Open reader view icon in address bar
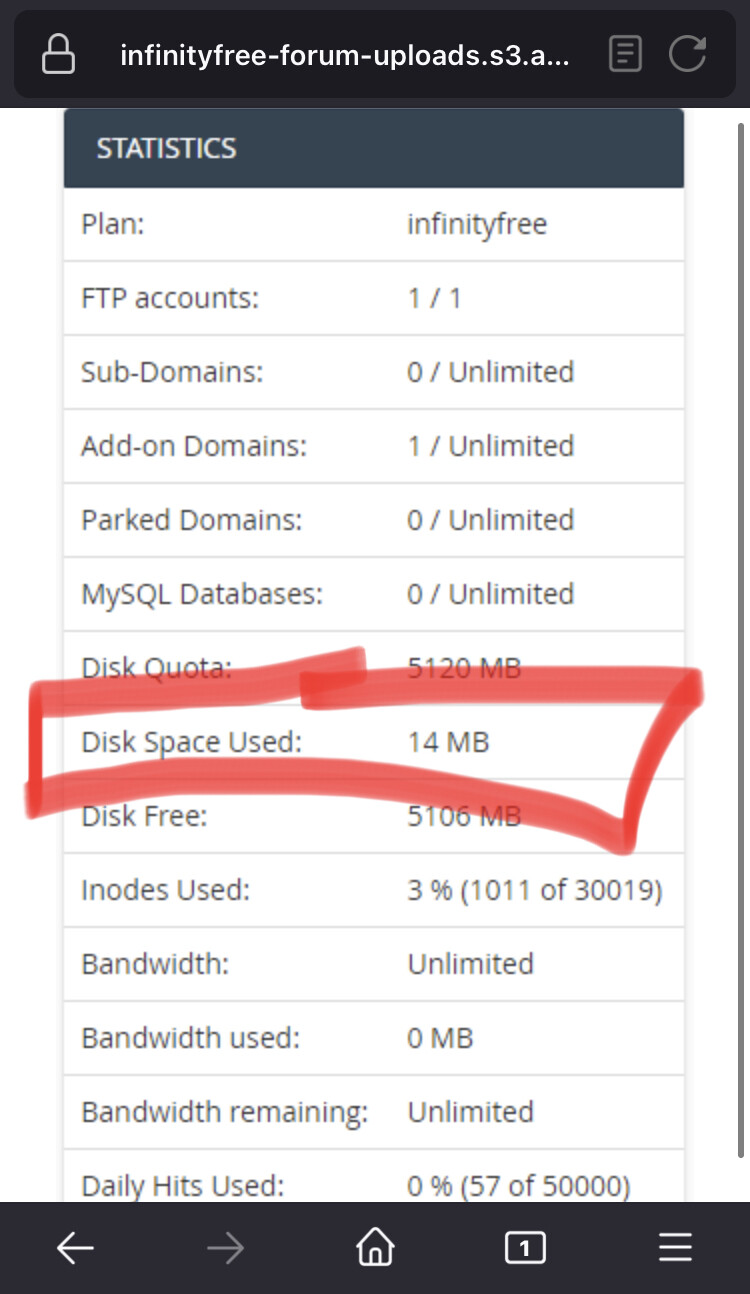750x1294 pixels. pos(625,54)
